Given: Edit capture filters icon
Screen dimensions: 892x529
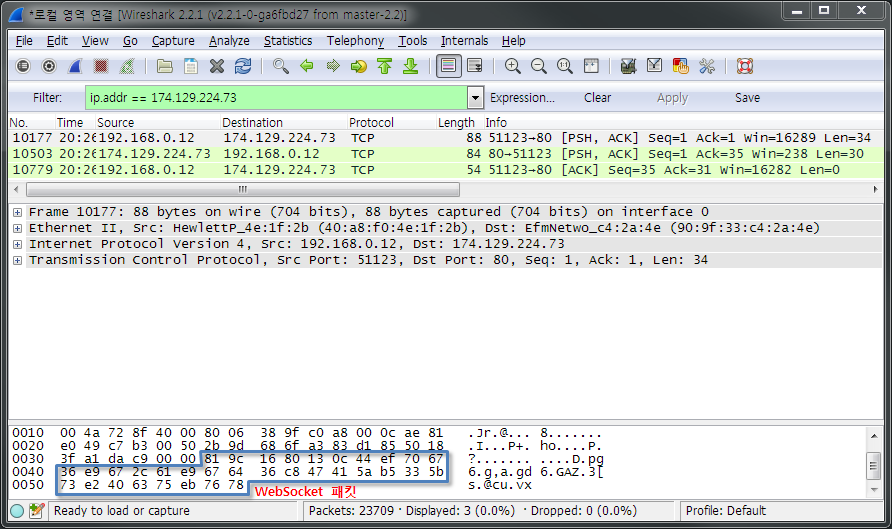Looking at the screenshot, I should tap(629, 67).
